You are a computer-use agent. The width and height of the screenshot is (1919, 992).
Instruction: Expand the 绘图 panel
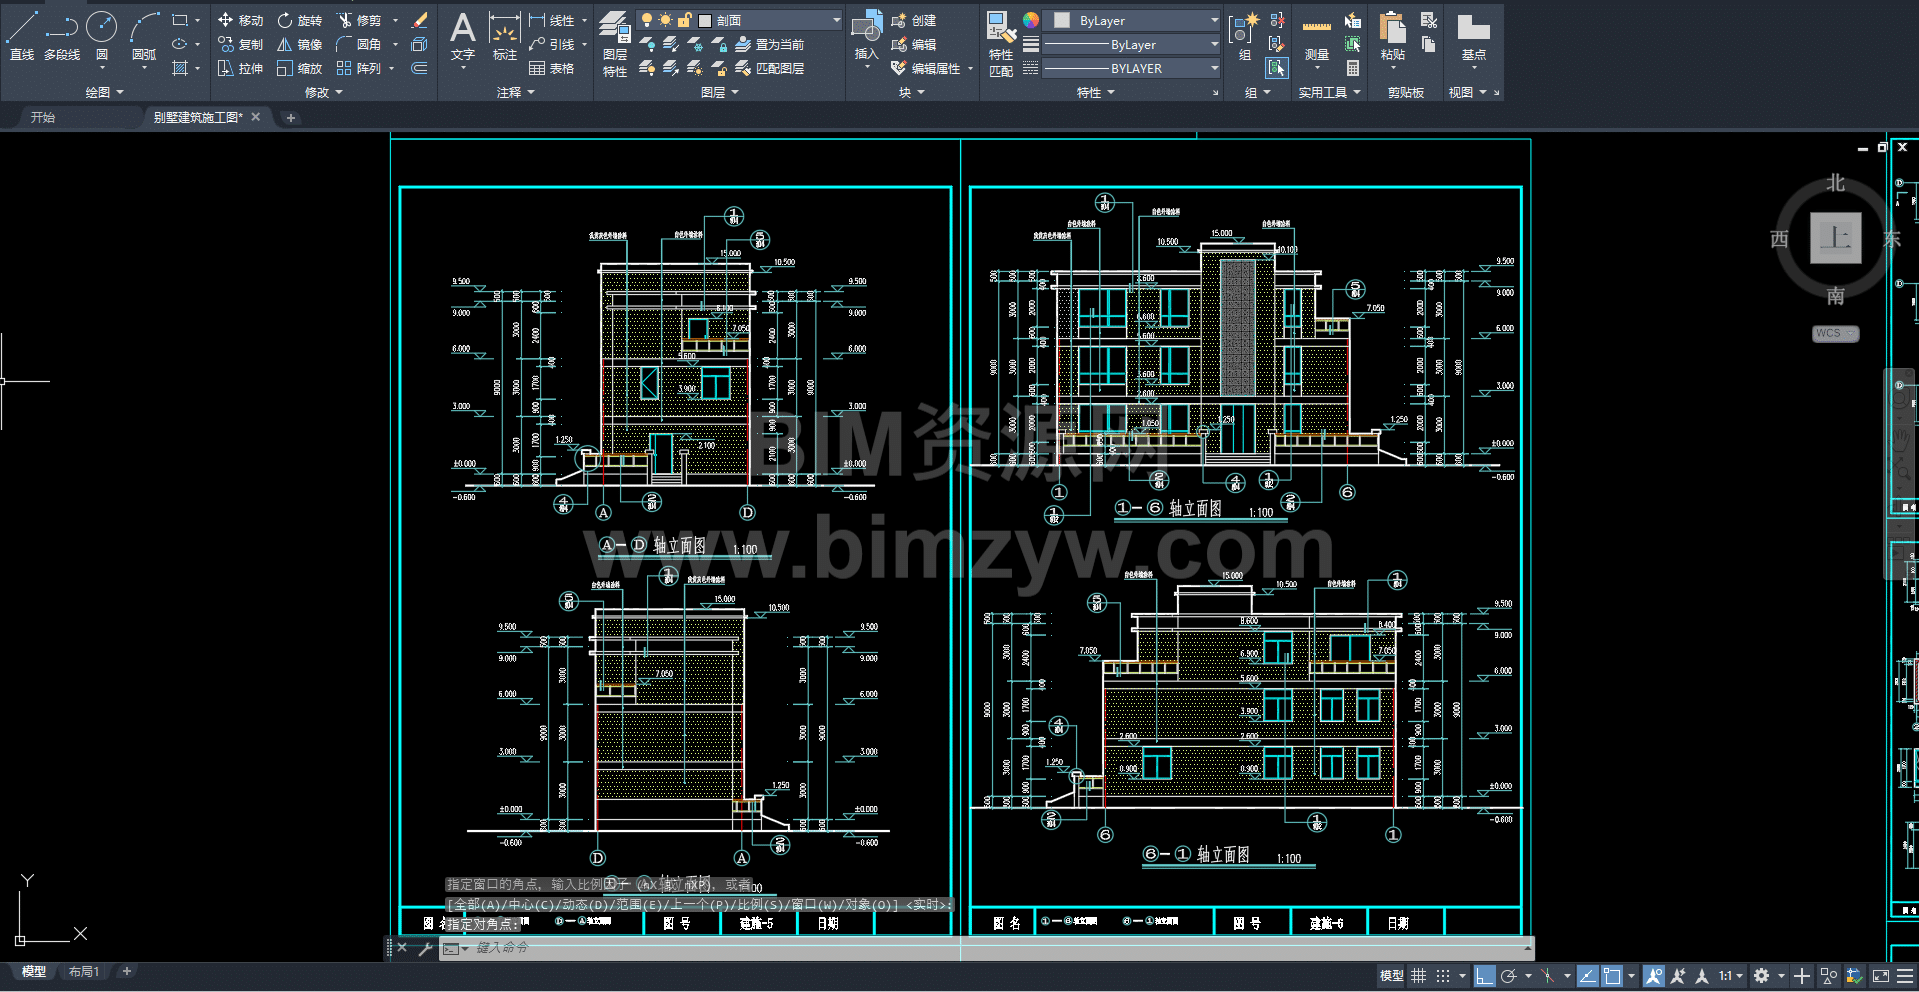tap(105, 92)
